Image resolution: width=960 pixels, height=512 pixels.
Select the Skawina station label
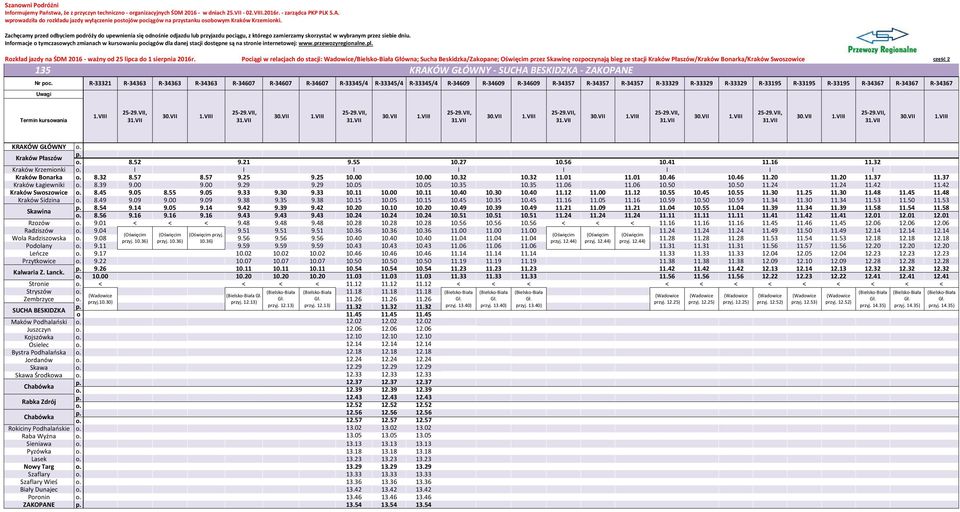coord(40,211)
